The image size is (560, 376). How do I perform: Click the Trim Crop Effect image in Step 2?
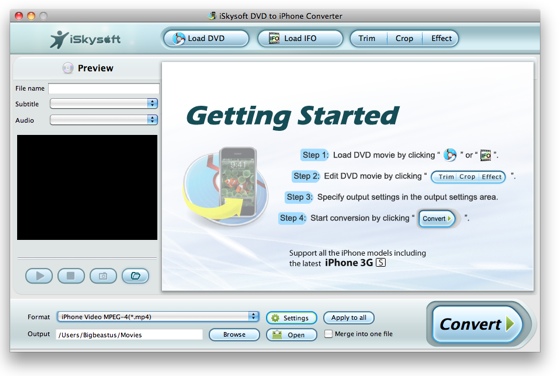(x=468, y=177)
